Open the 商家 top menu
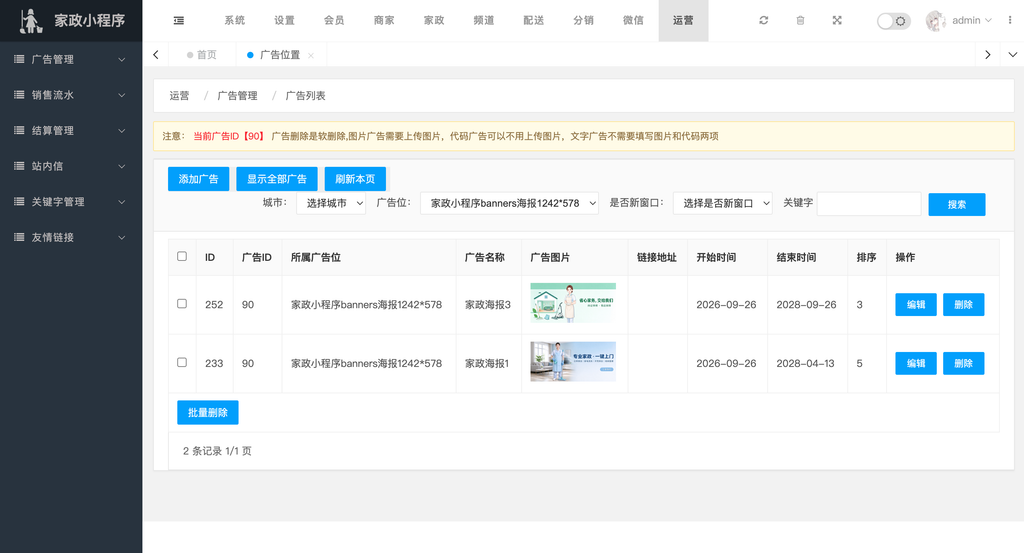 click(x=384, y=21)
